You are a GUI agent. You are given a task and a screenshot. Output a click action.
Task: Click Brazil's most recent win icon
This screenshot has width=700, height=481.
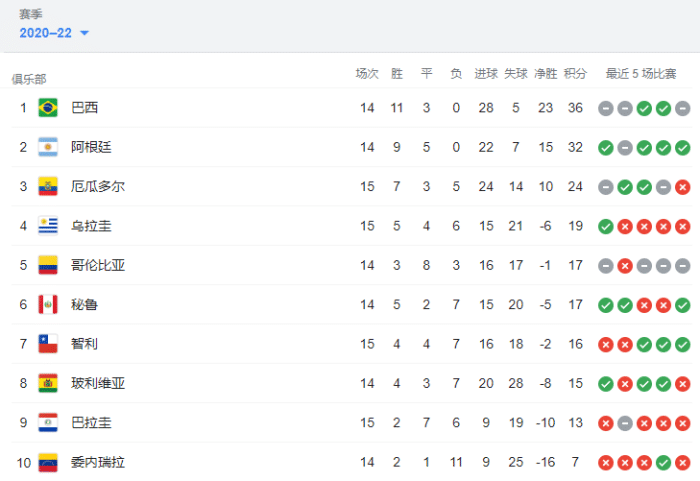pos(663,108)
